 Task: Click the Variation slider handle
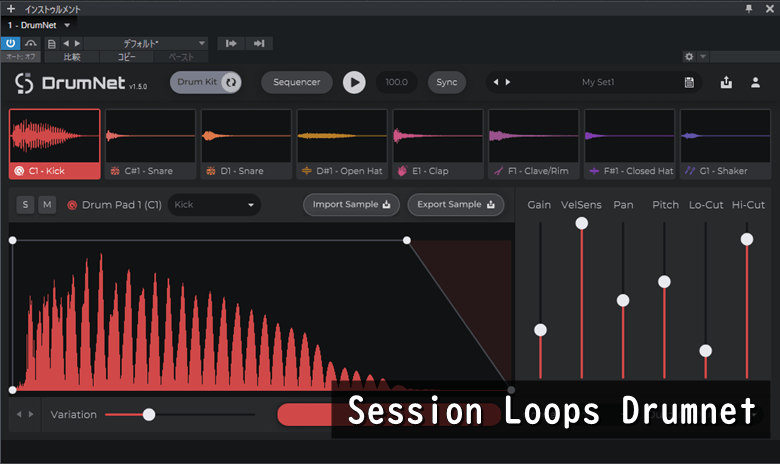149,414
